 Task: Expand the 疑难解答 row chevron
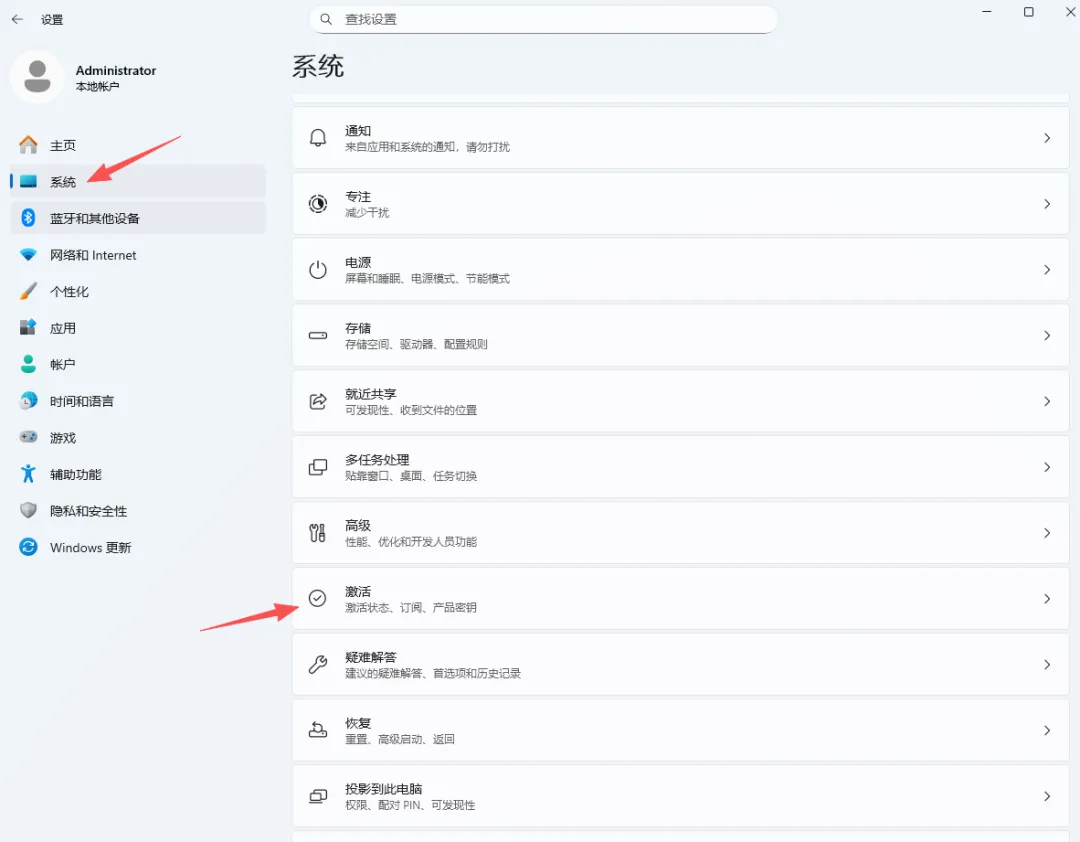click(x=1047, y=664)
